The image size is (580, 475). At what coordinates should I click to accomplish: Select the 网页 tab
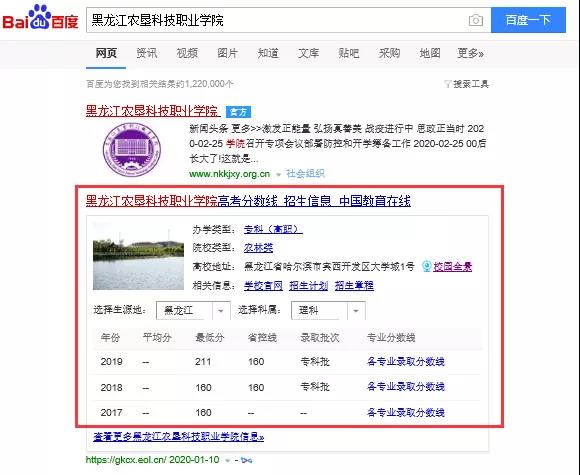(106, 53)
